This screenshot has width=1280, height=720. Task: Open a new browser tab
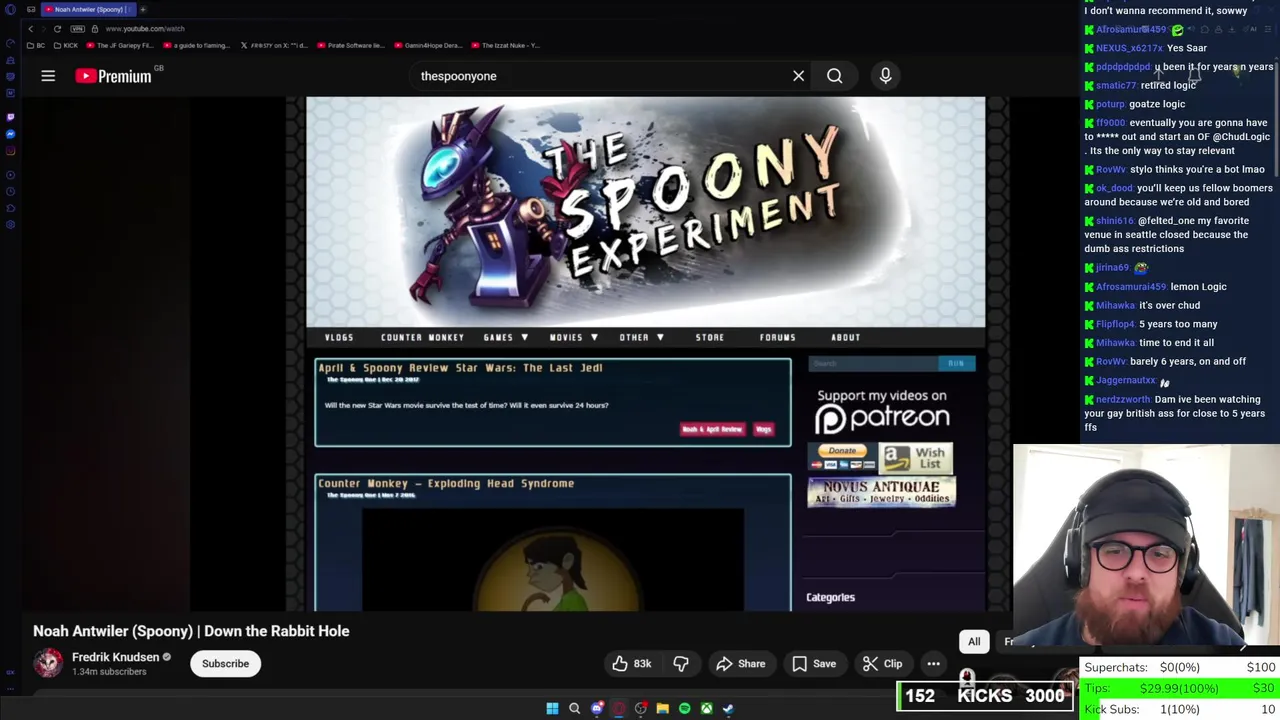pos(143,10)
